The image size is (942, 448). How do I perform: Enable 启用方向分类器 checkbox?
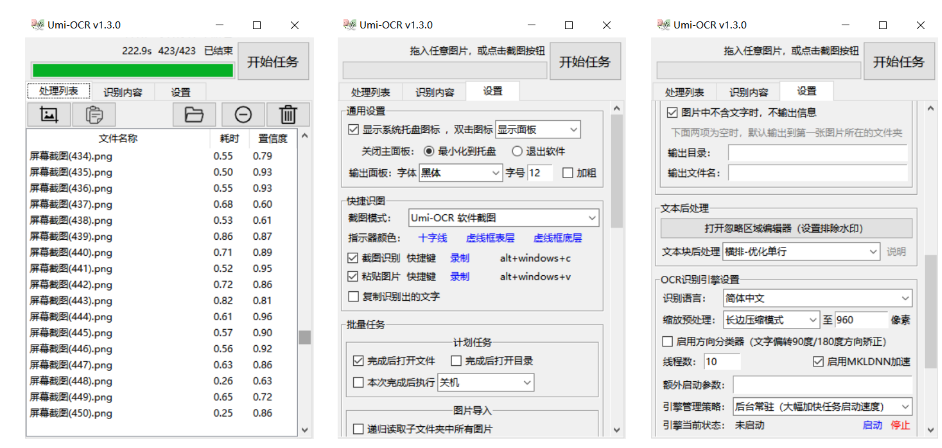667,342
